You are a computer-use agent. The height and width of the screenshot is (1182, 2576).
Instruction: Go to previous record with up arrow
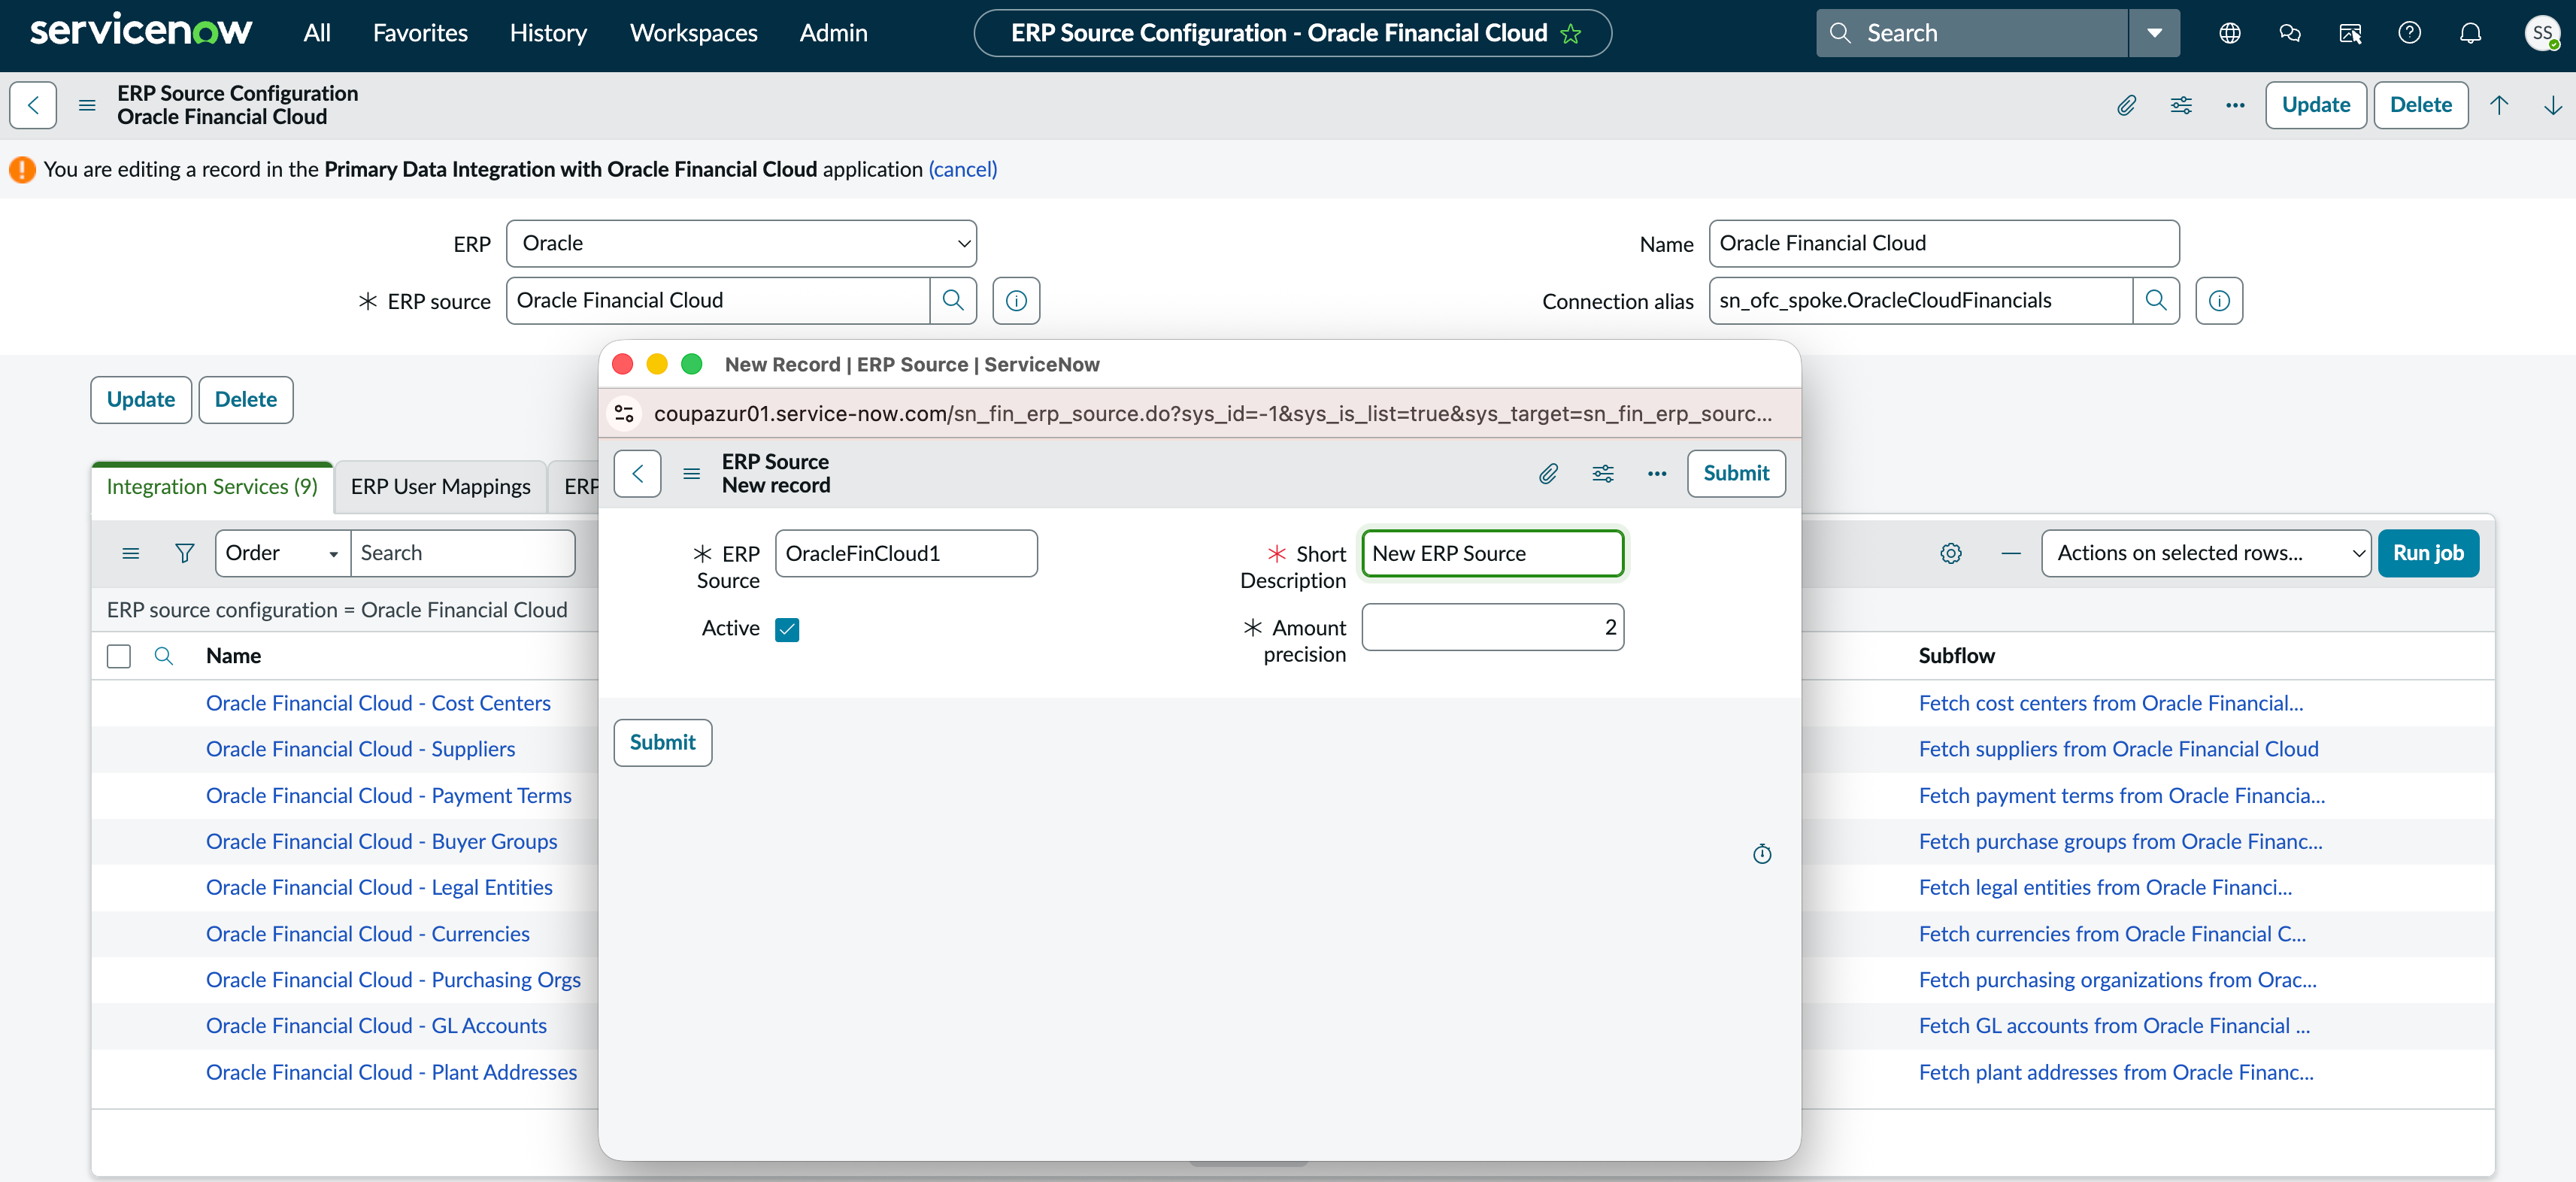click(x=2499, y=105)
